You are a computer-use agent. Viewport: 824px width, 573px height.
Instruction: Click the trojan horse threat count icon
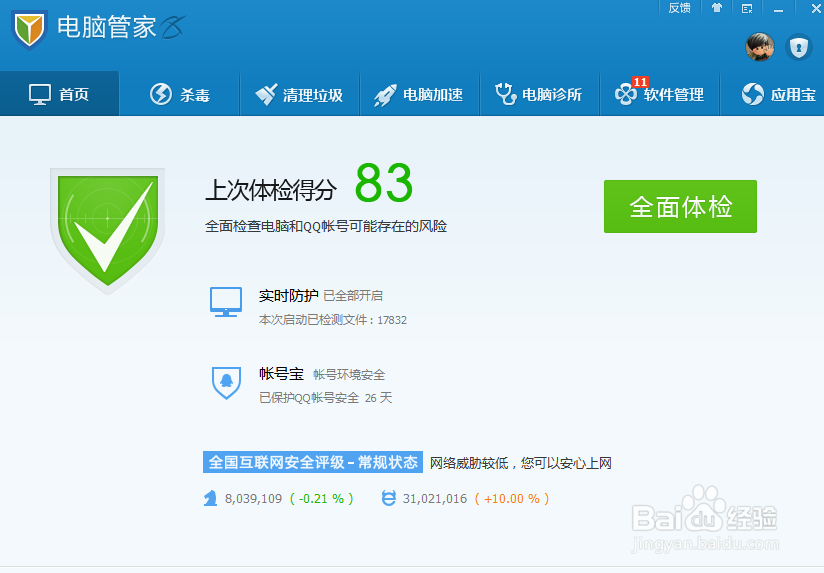point(210,498)
